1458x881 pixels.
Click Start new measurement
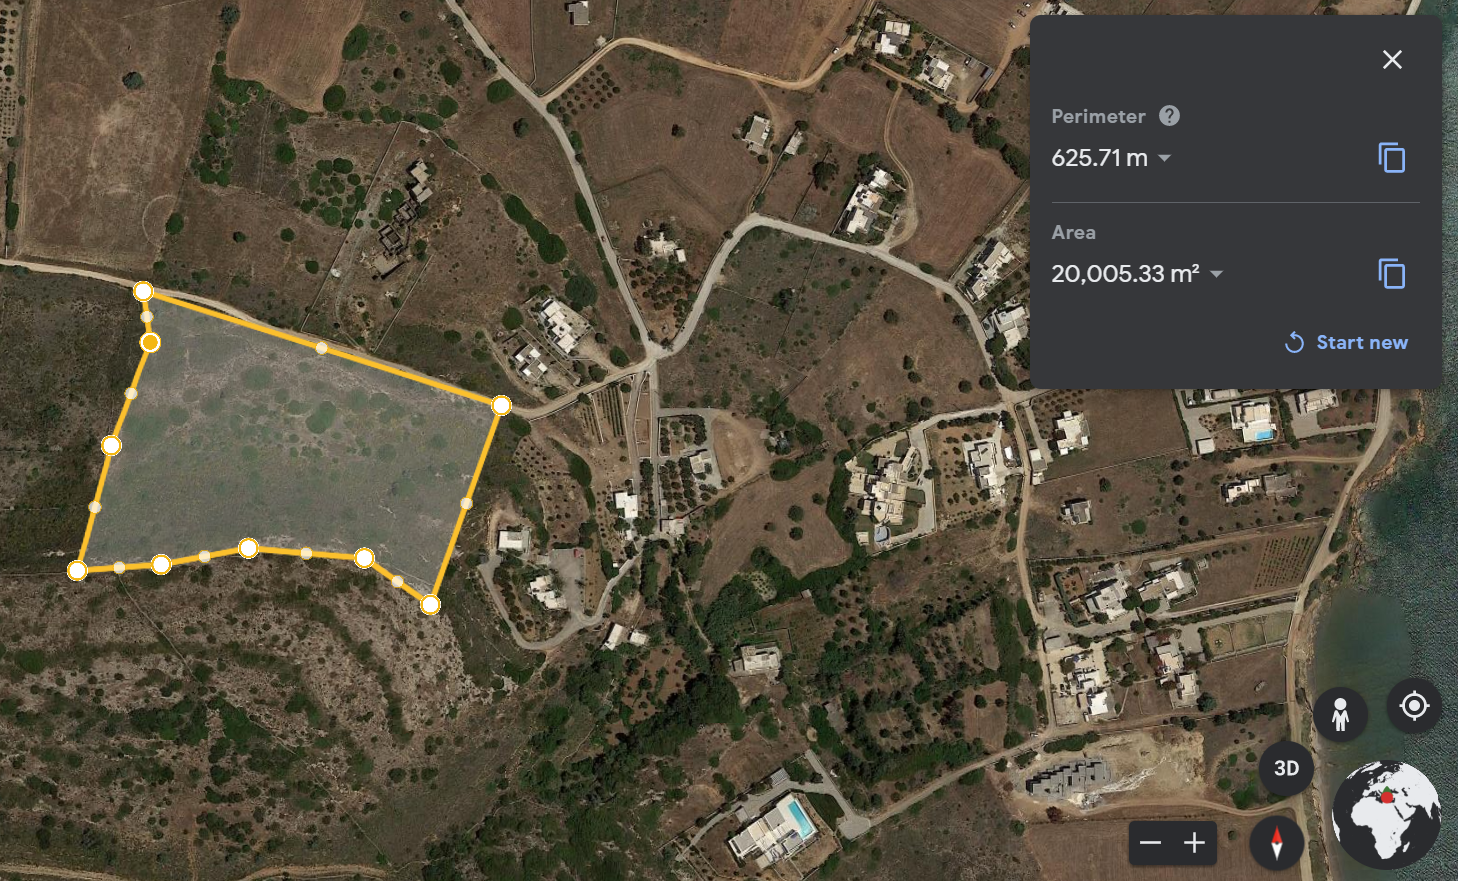pos(1346,342)
